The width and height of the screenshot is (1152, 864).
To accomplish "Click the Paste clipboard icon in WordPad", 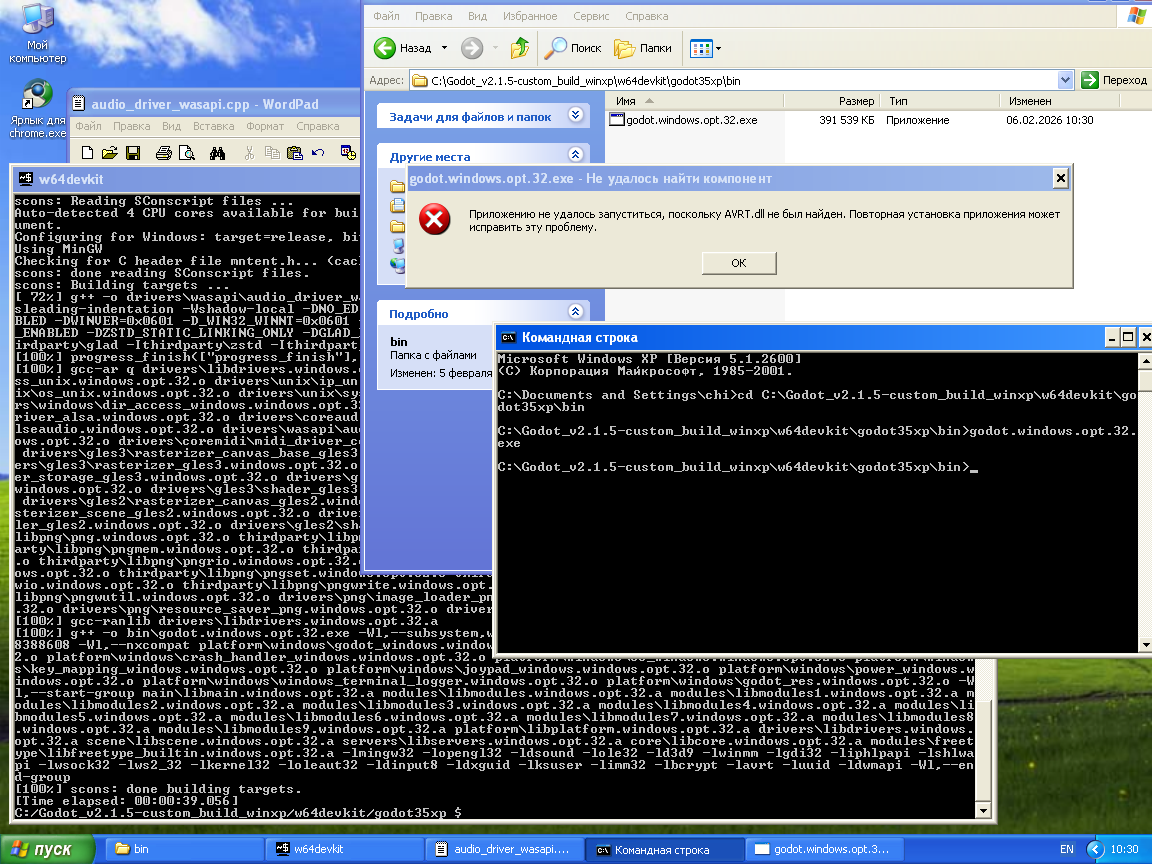I will pyautogui.click(x=295, y=153).
